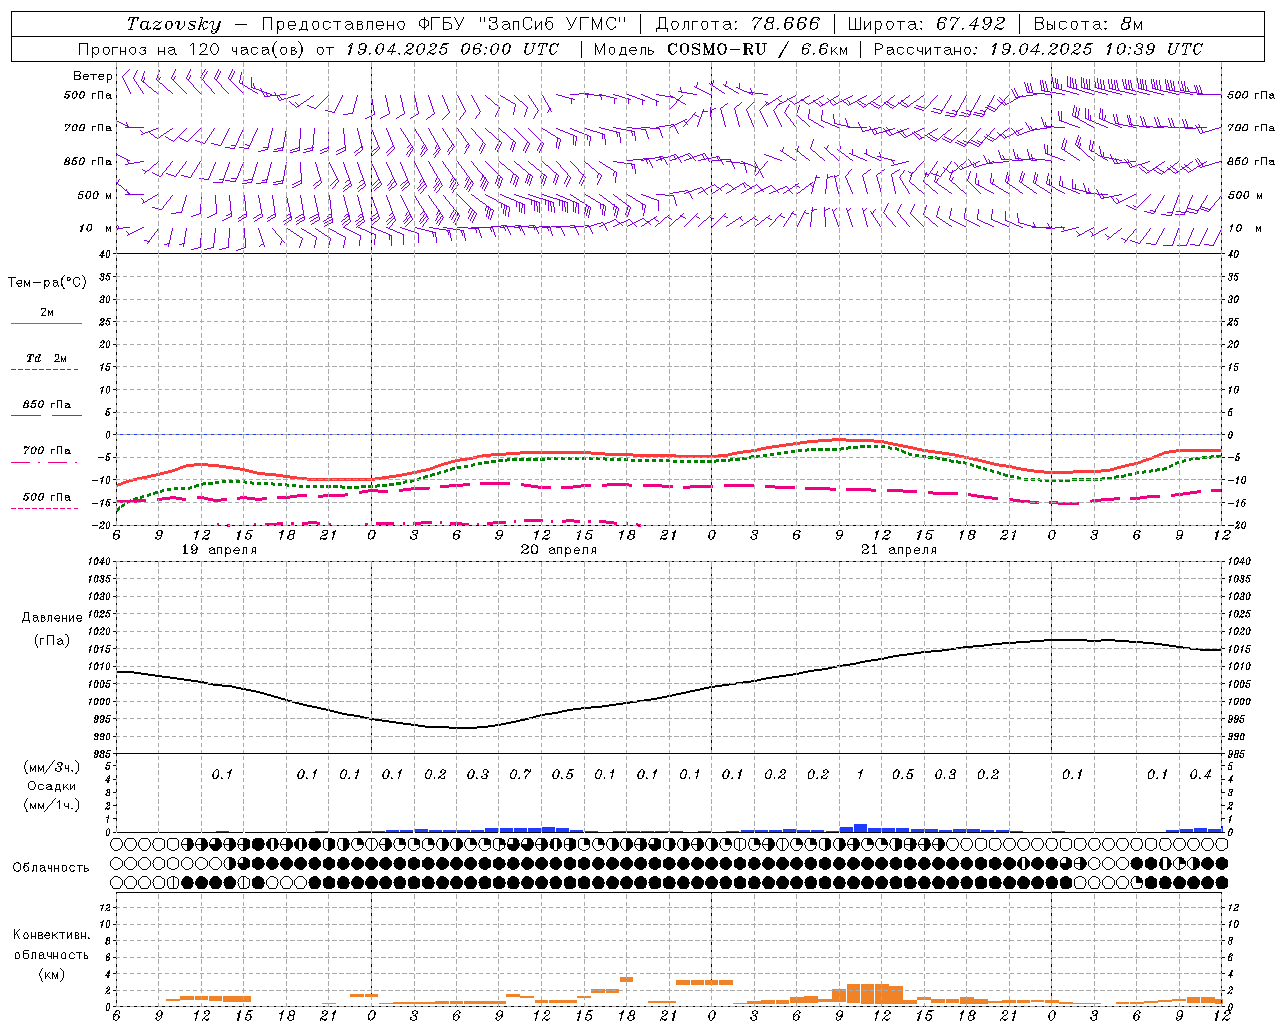This screenshot has width=1280, height=1024.
Task: Click the 'Конвективн.' convective label
Action: pyautogui.click(x=51, y=935)
